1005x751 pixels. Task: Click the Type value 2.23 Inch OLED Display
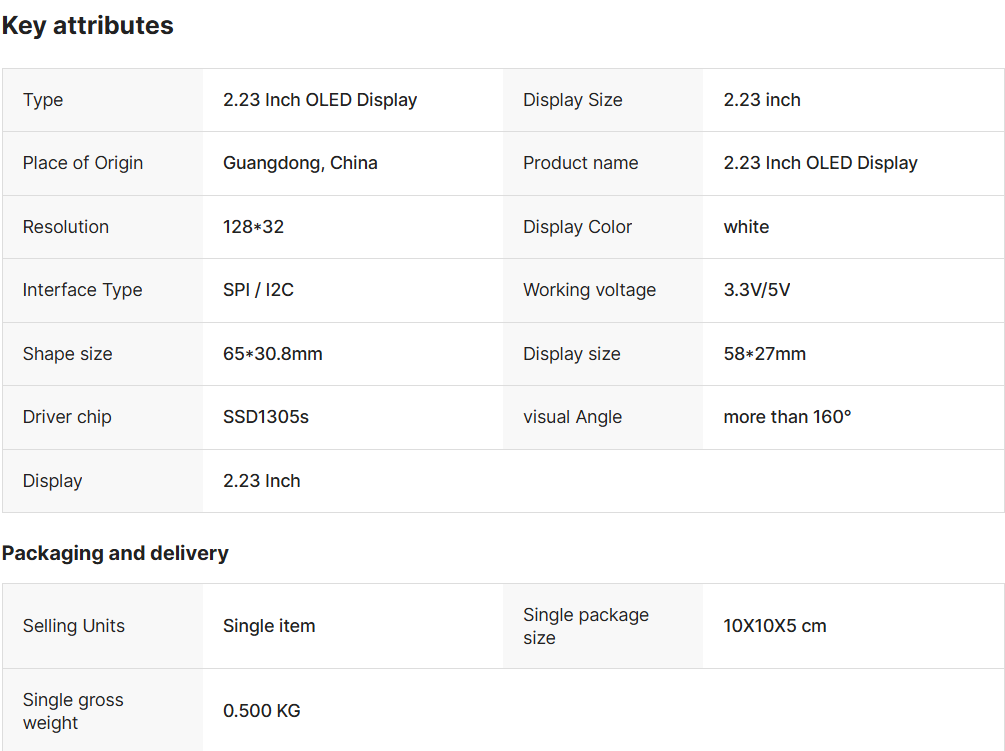click(320, 100)
